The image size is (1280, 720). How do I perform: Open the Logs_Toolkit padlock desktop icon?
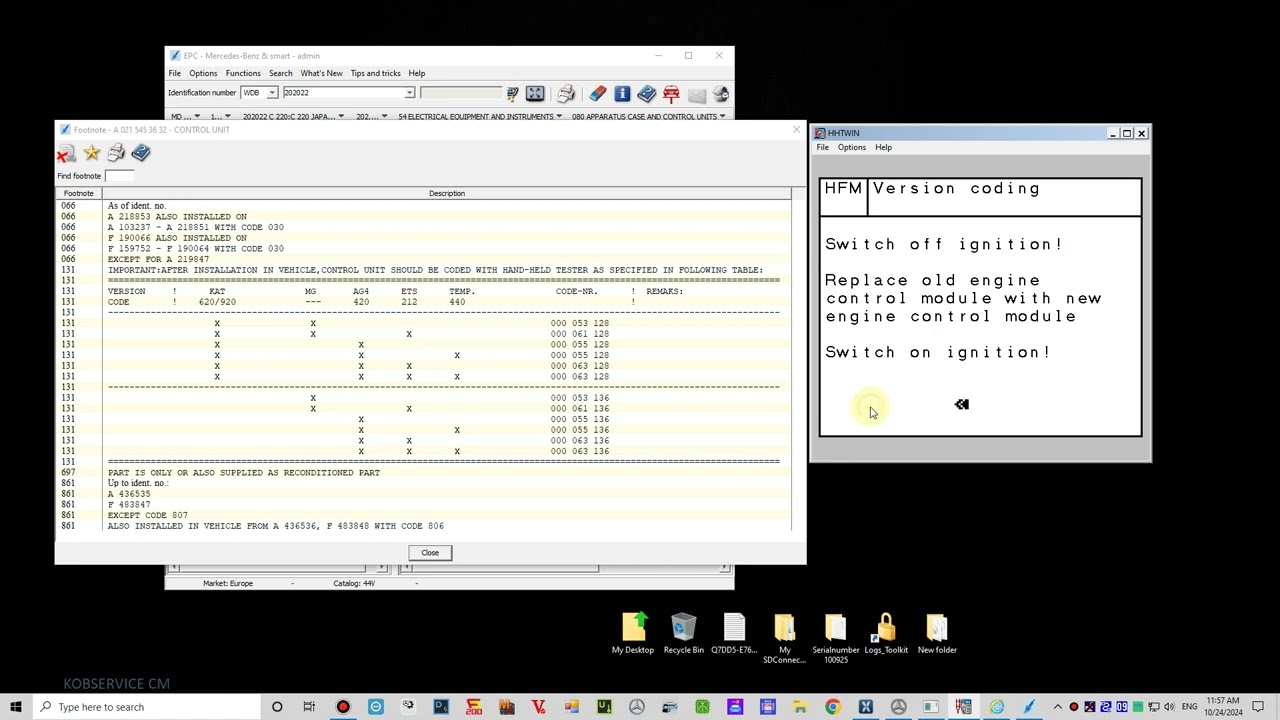coord(886,634)
